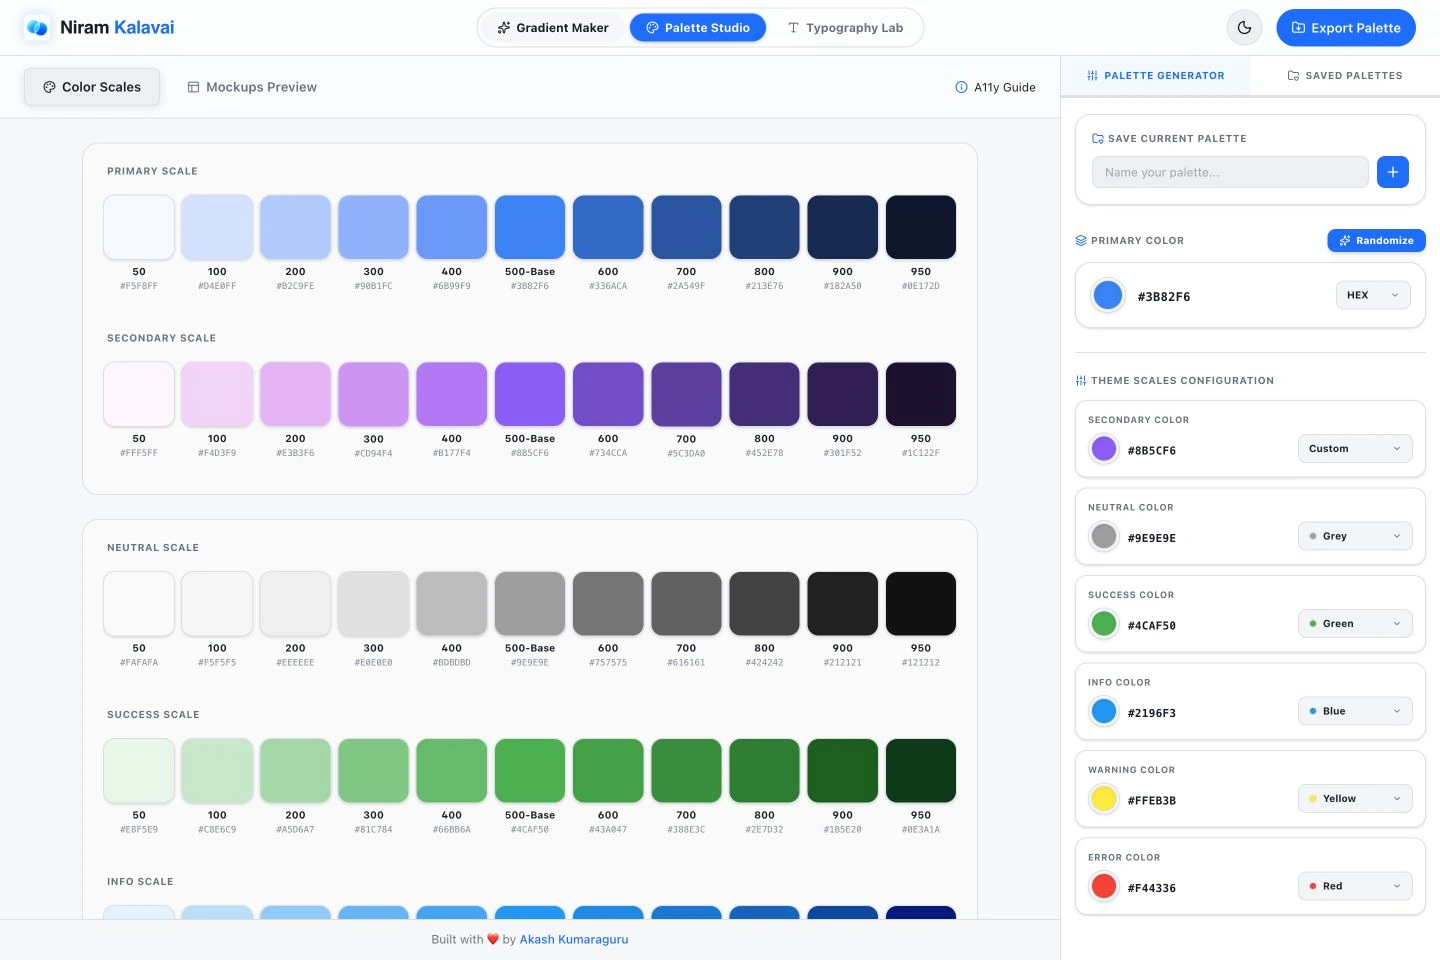The height and width of the screenshot is (960, 1440).
Task: Click primary 500-Base swatch #3B82F6
Action: click(x=530, y=227)
